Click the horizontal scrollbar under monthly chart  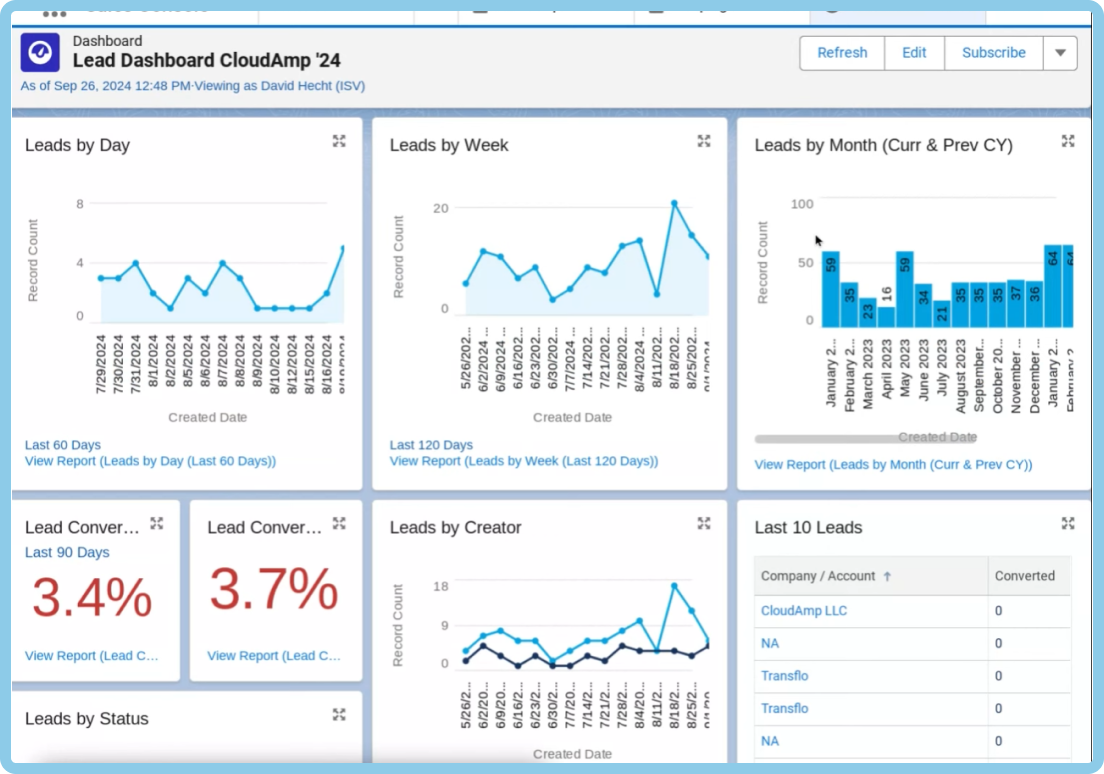pos(865,438)
